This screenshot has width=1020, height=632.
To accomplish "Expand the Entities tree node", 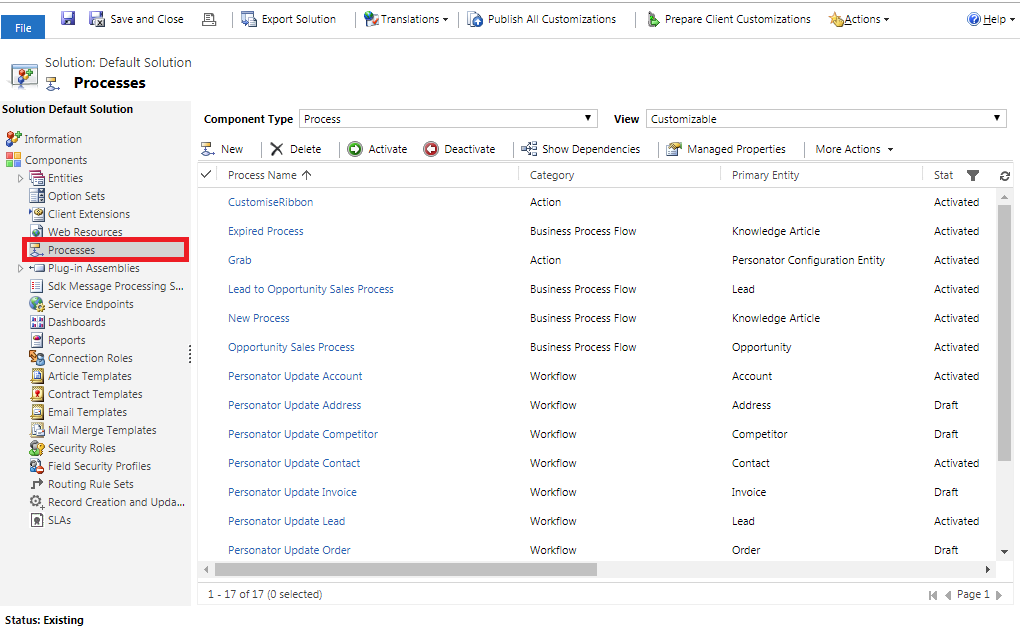I will 20,178.
